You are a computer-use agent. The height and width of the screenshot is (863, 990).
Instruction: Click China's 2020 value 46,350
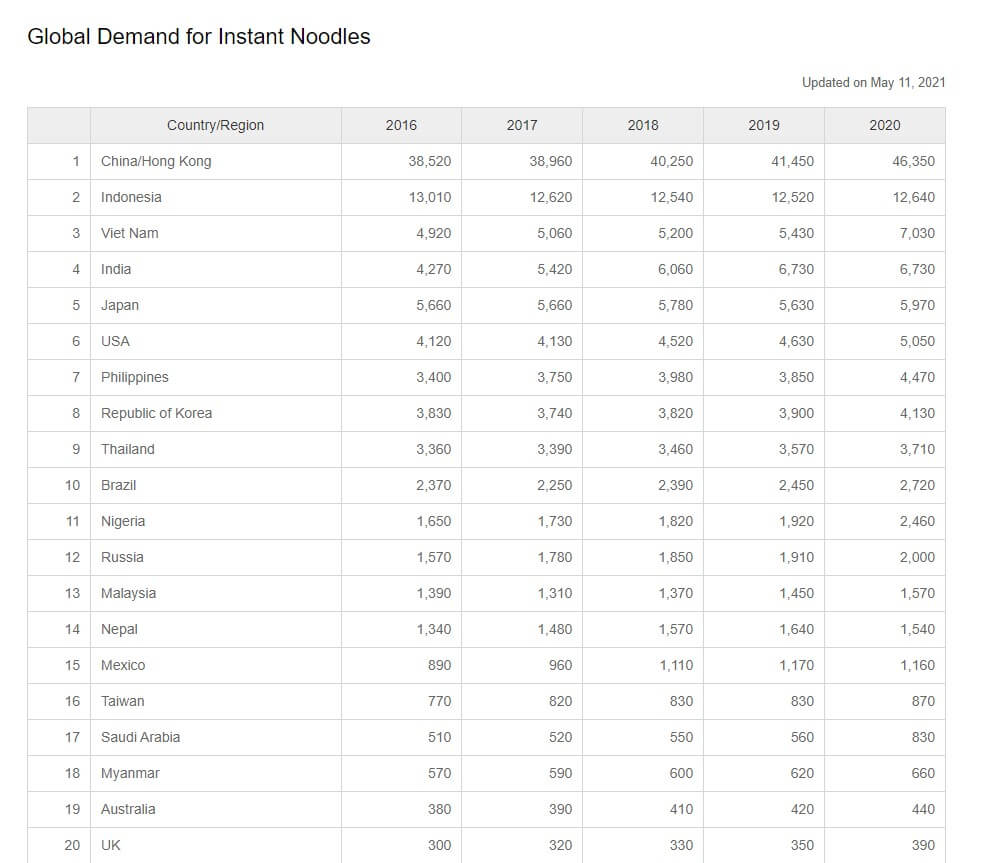pyautogui.click(x=913, y=162)
